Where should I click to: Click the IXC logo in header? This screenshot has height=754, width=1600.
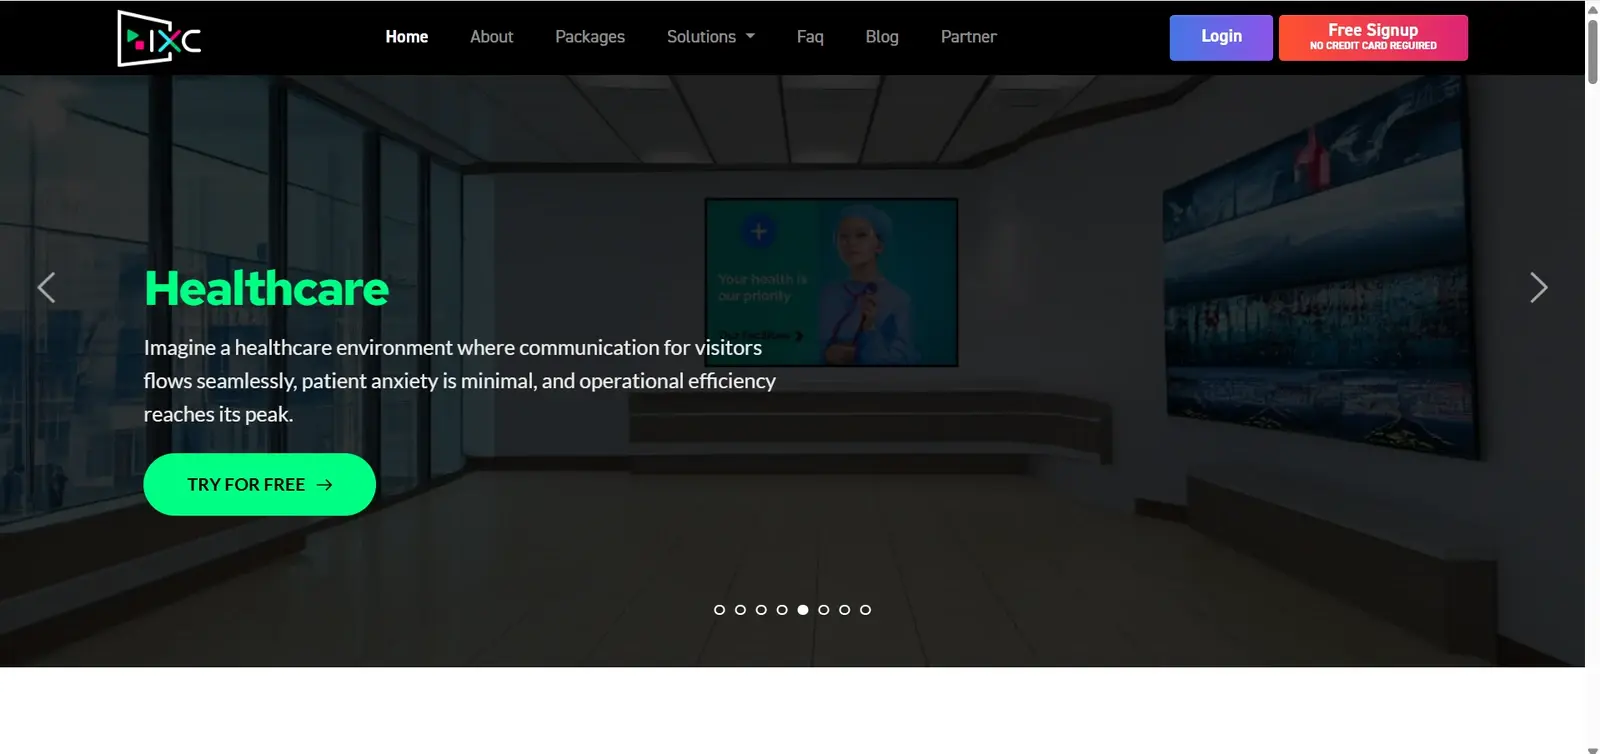[159, 38]
